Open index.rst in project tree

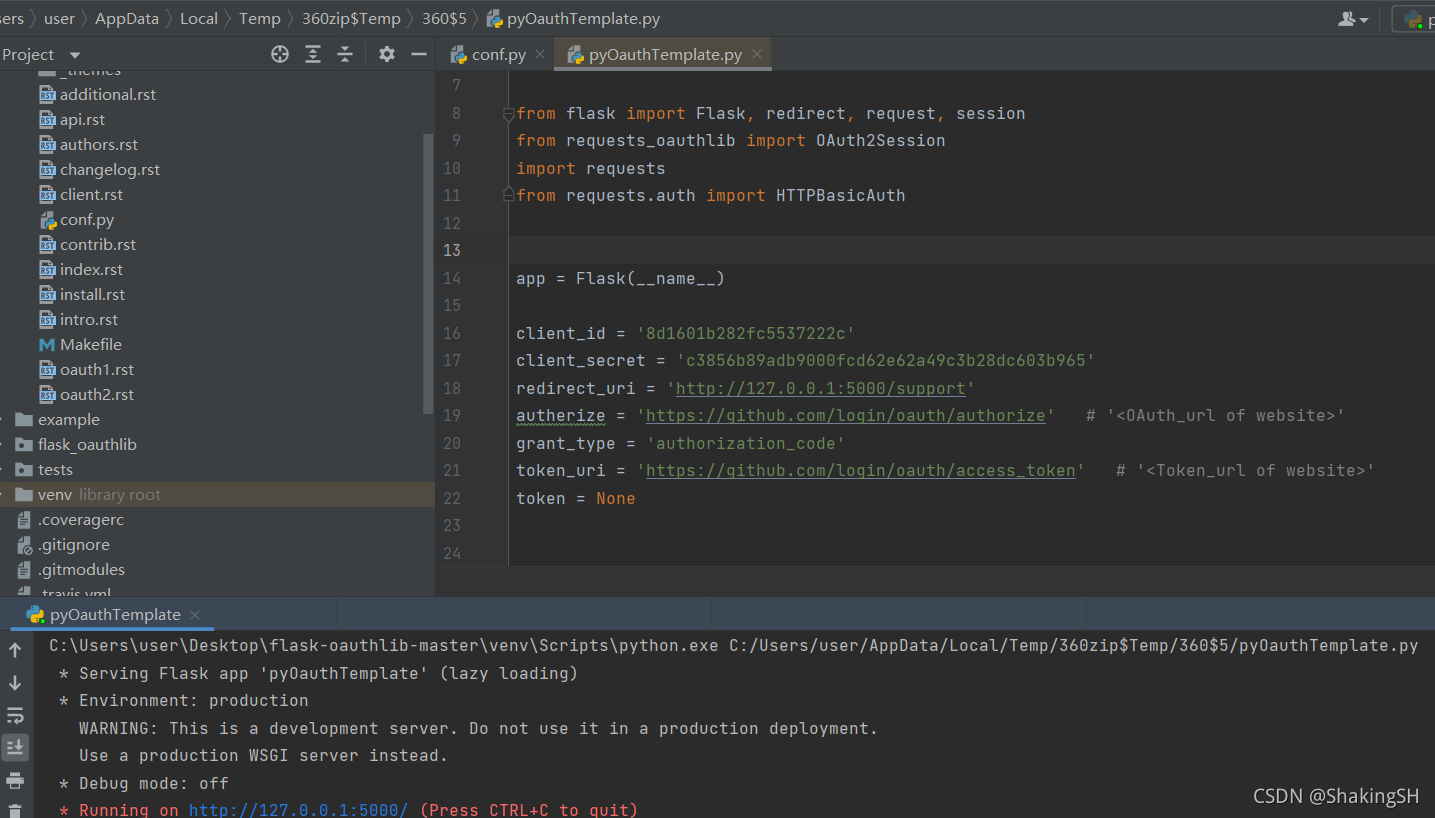tap(91, 269)
